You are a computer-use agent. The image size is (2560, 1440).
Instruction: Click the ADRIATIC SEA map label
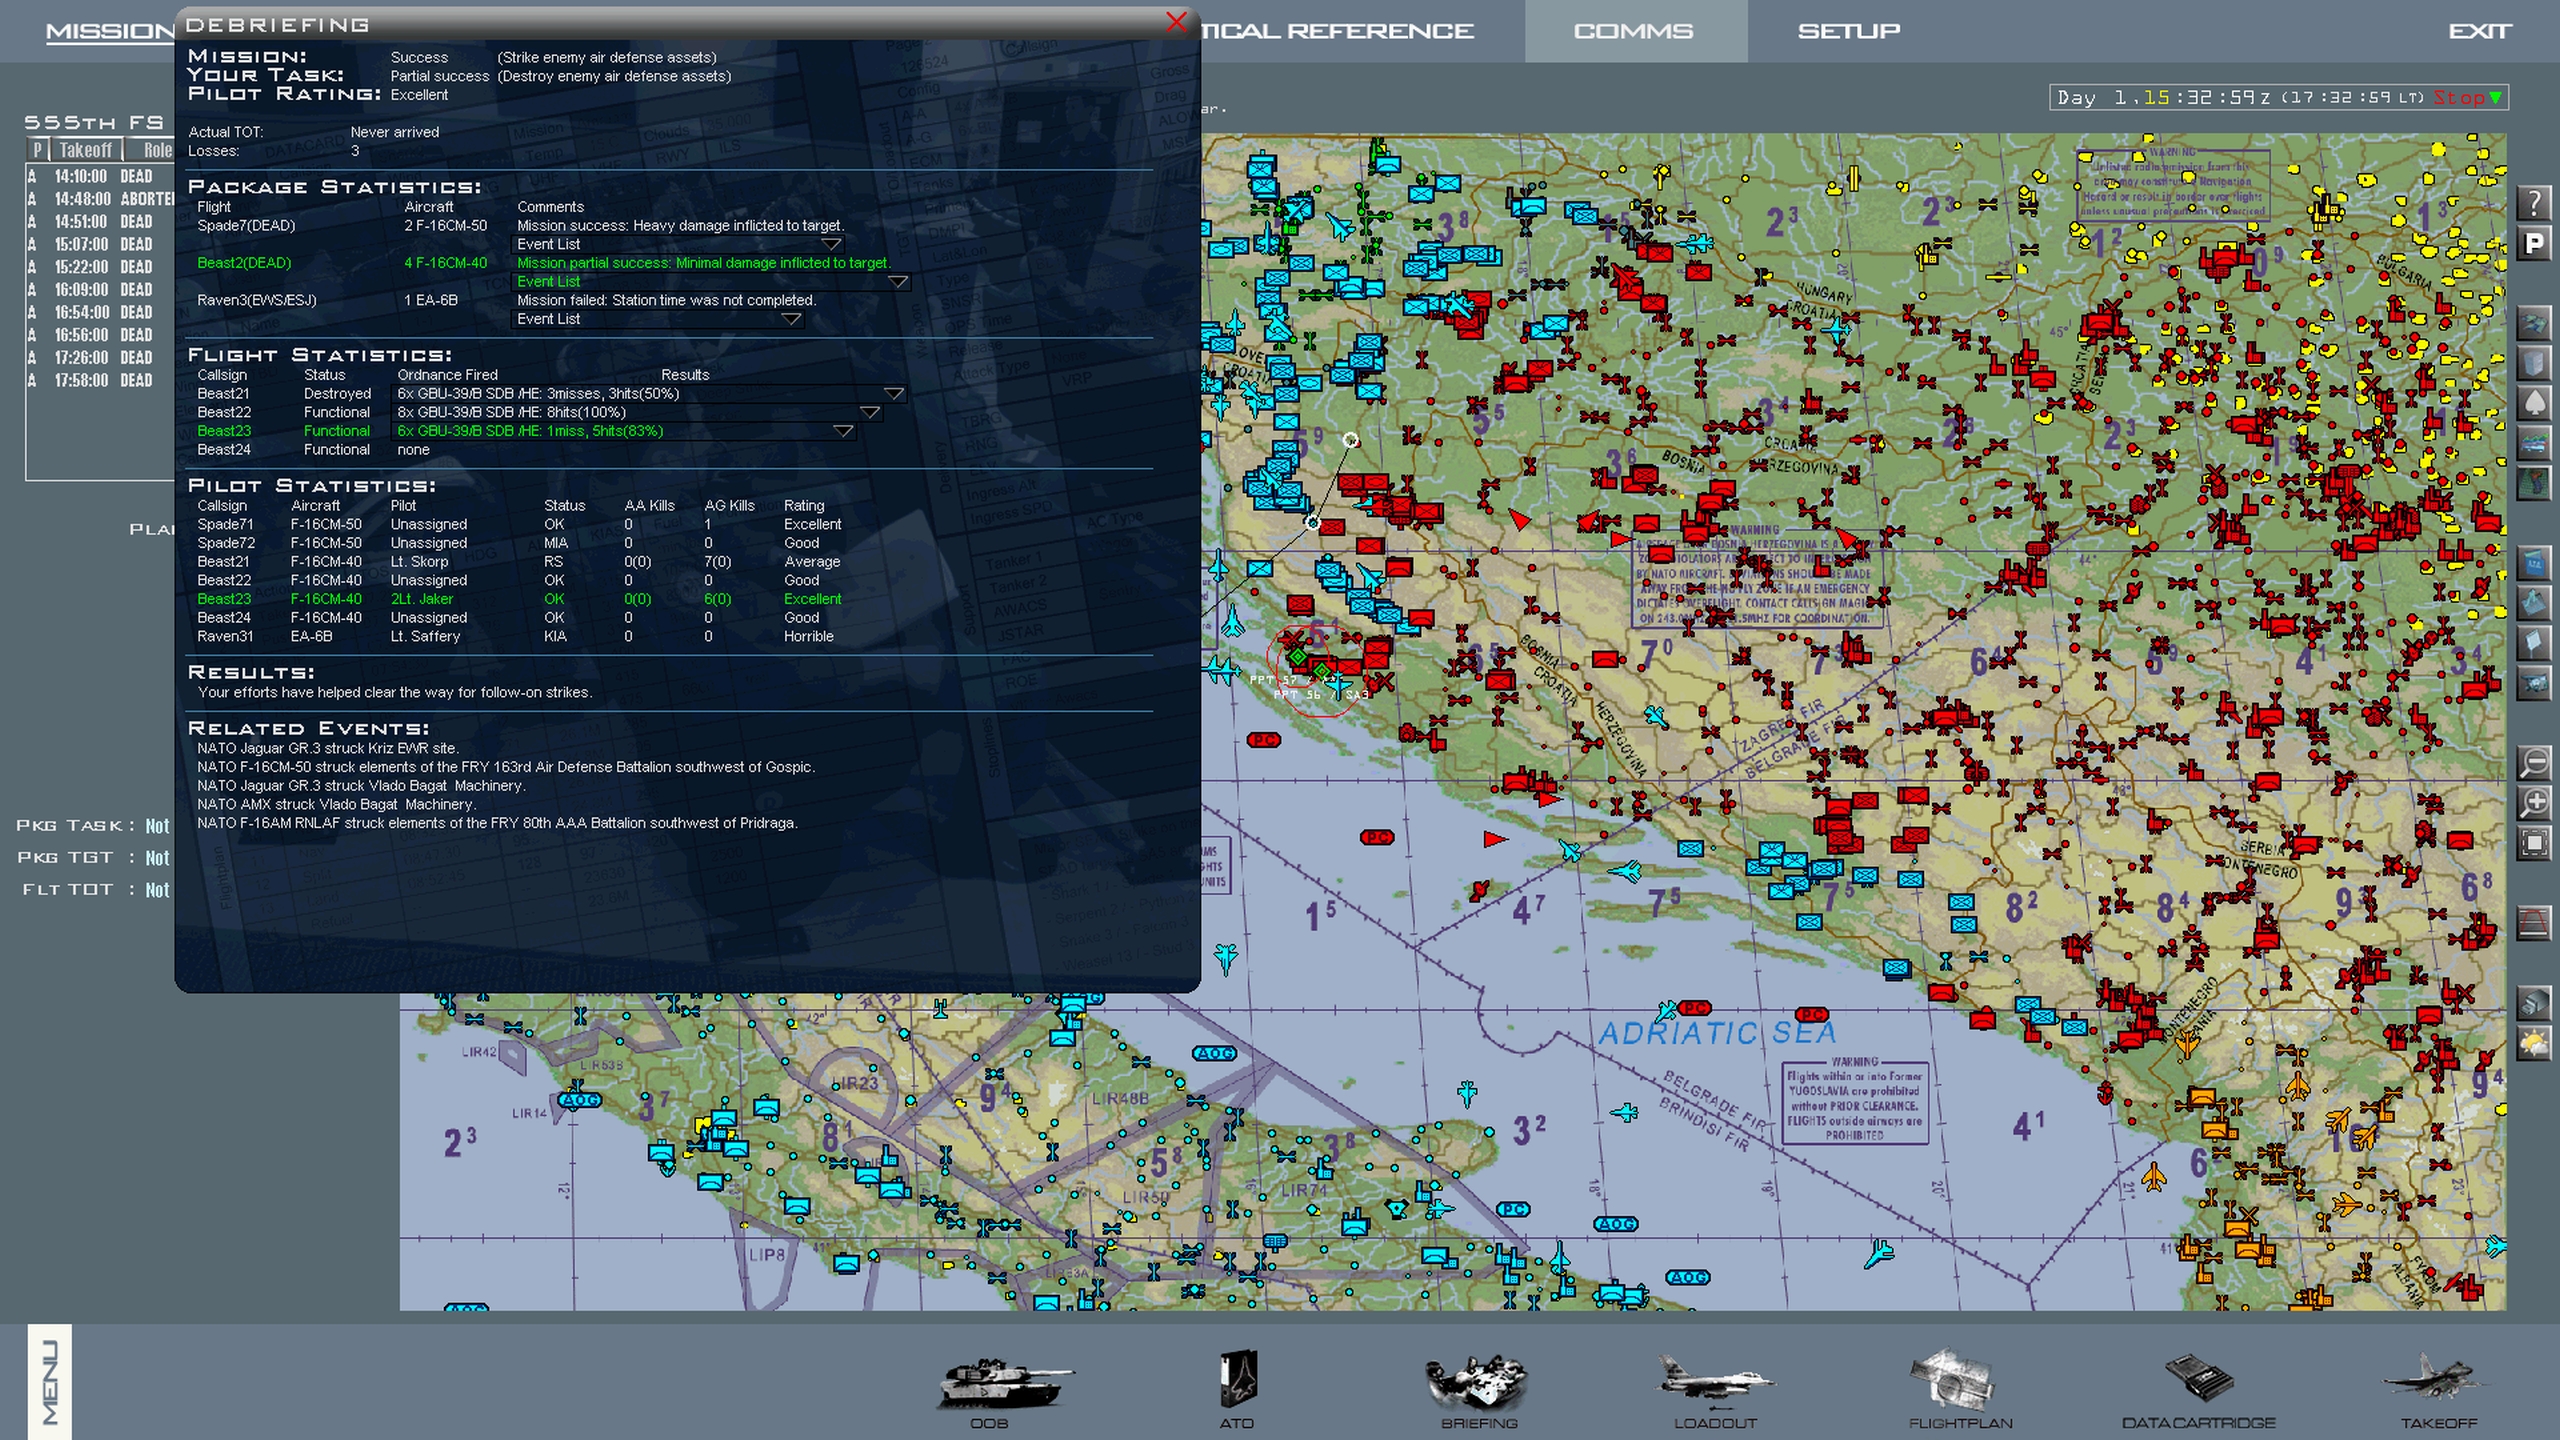(1717, 1033)
